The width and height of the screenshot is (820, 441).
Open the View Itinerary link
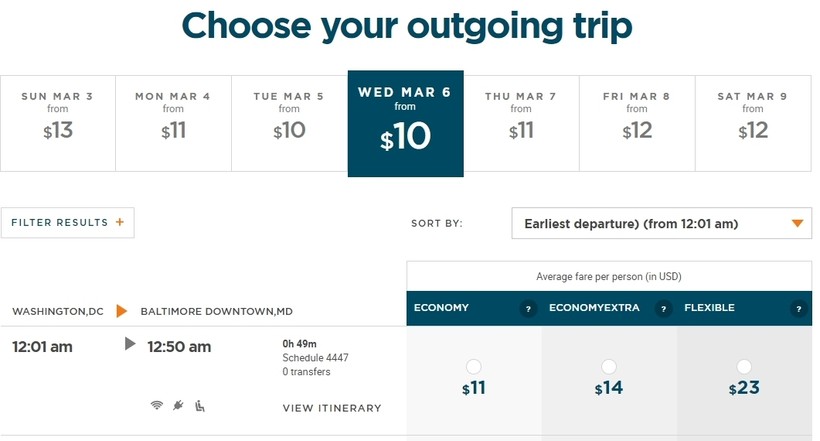332,408
